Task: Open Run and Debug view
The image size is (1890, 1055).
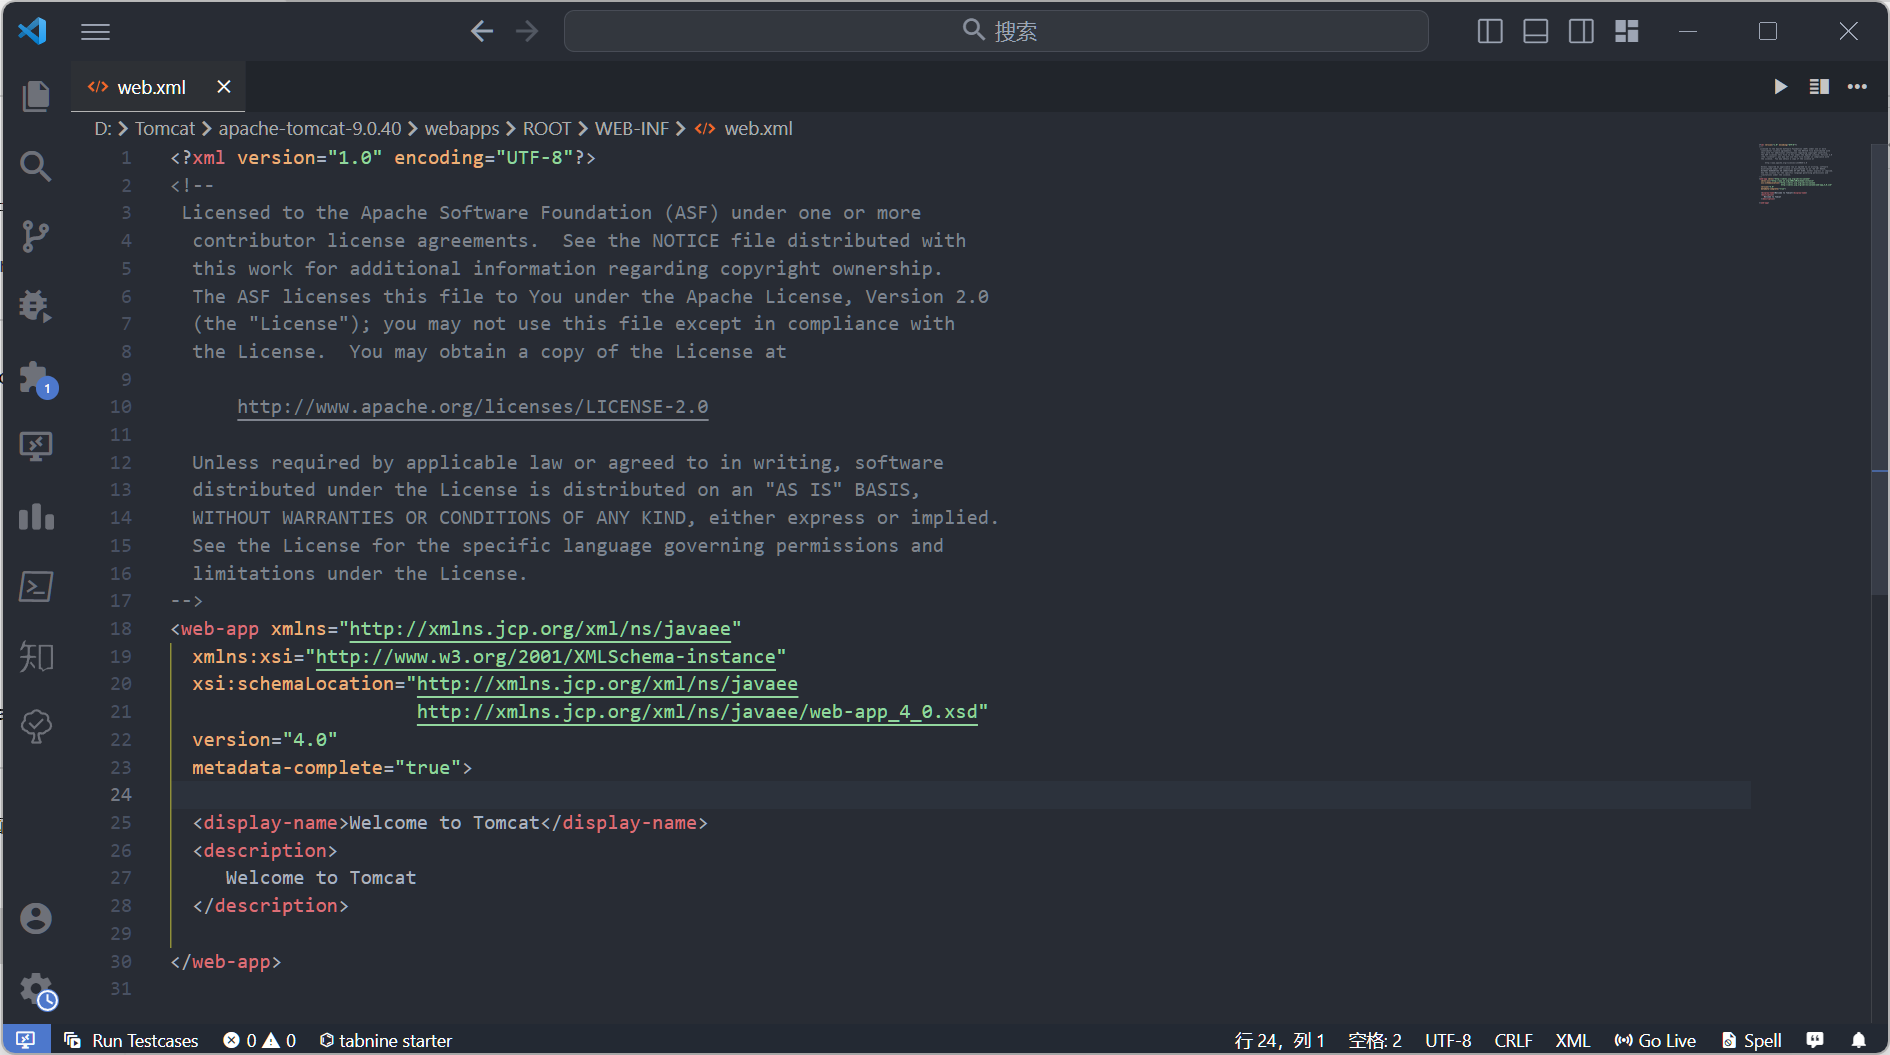Action: 36,306
